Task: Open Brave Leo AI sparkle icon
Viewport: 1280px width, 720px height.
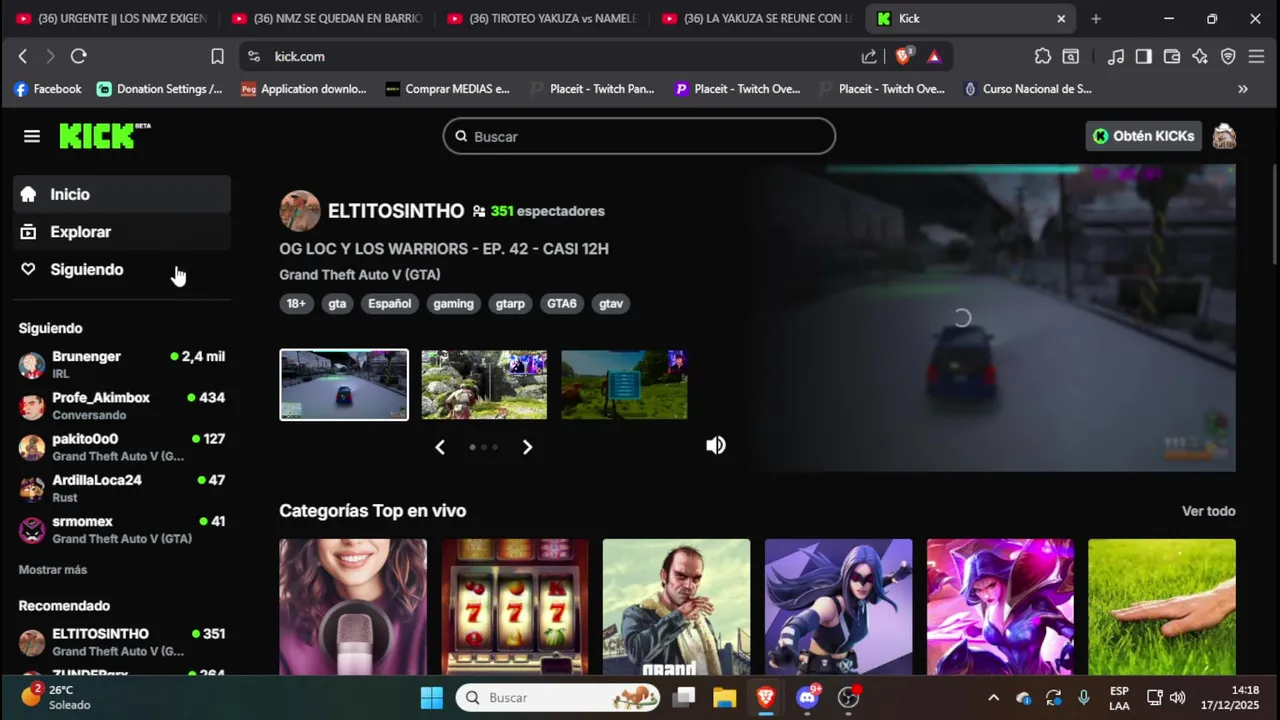Action: click(x=1200, y=57)
